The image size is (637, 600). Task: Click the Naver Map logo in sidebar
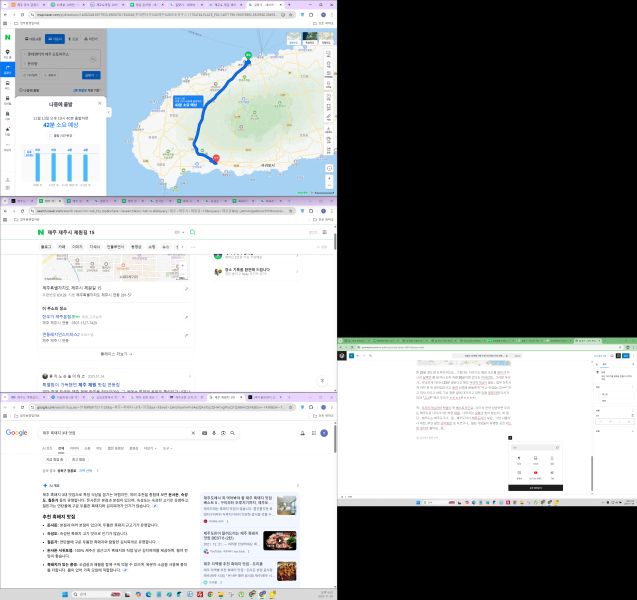tap(7, 37)
